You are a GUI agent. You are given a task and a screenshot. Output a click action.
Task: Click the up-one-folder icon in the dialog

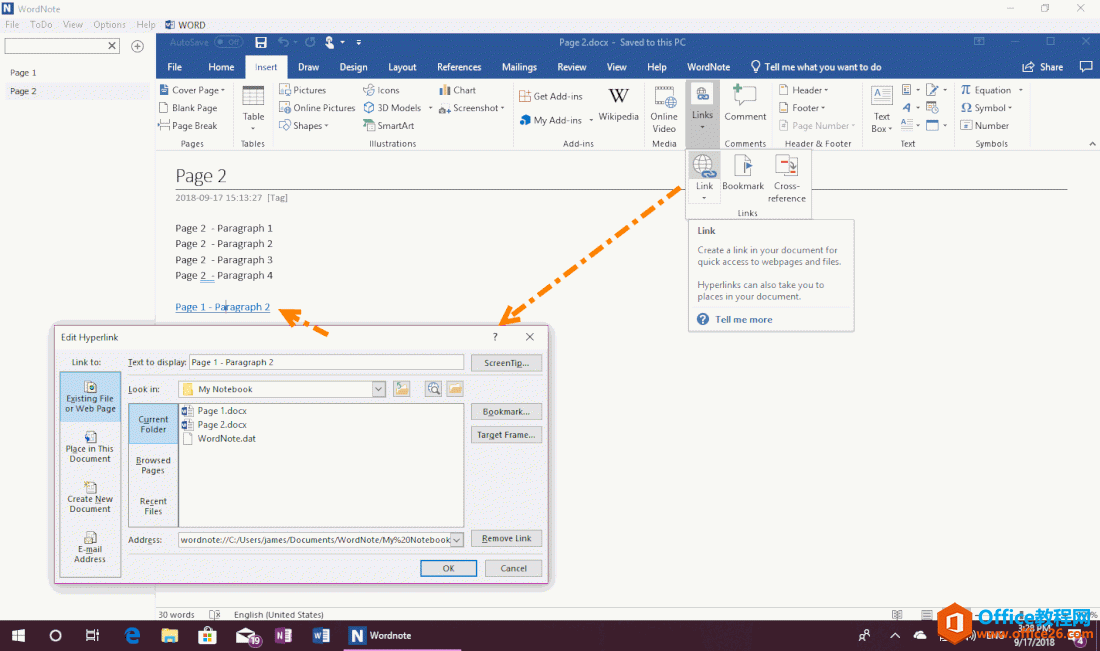point(402,389)
